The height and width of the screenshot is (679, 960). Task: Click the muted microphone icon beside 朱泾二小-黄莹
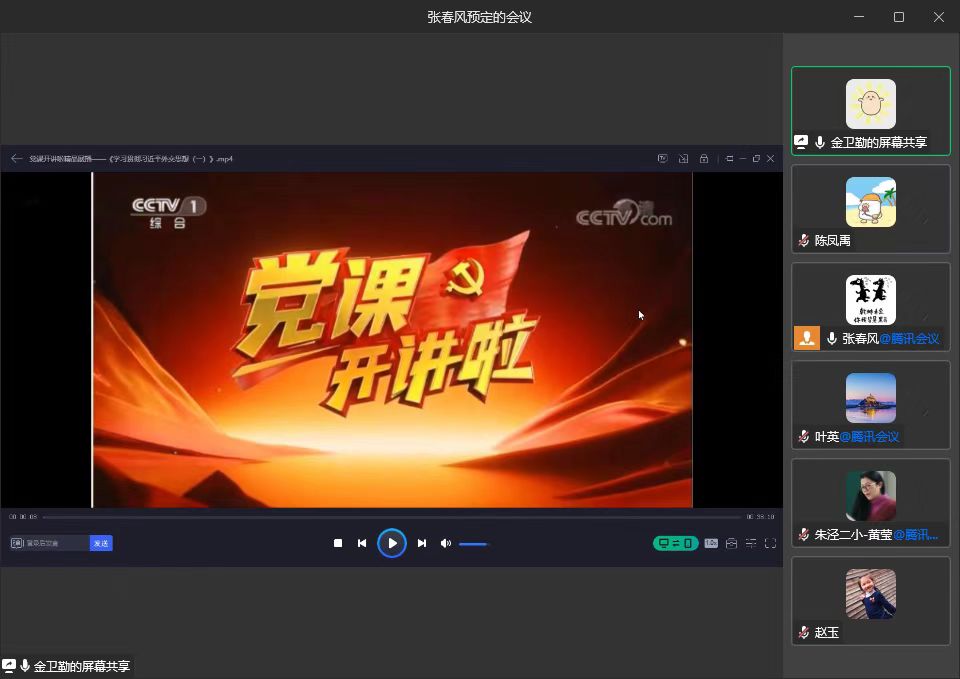click(804, 535)
